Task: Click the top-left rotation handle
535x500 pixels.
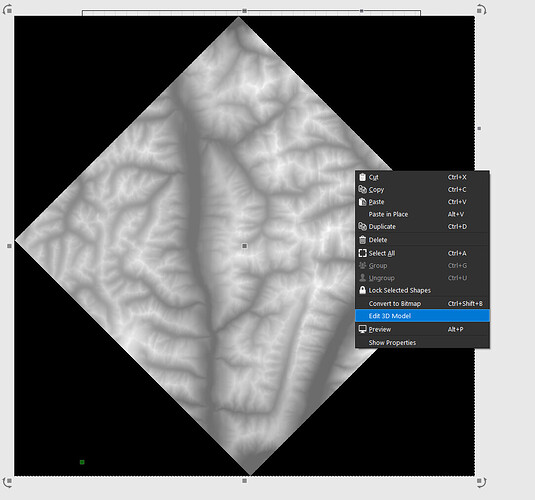Action: pyautogui.click(x=8, y=10)
